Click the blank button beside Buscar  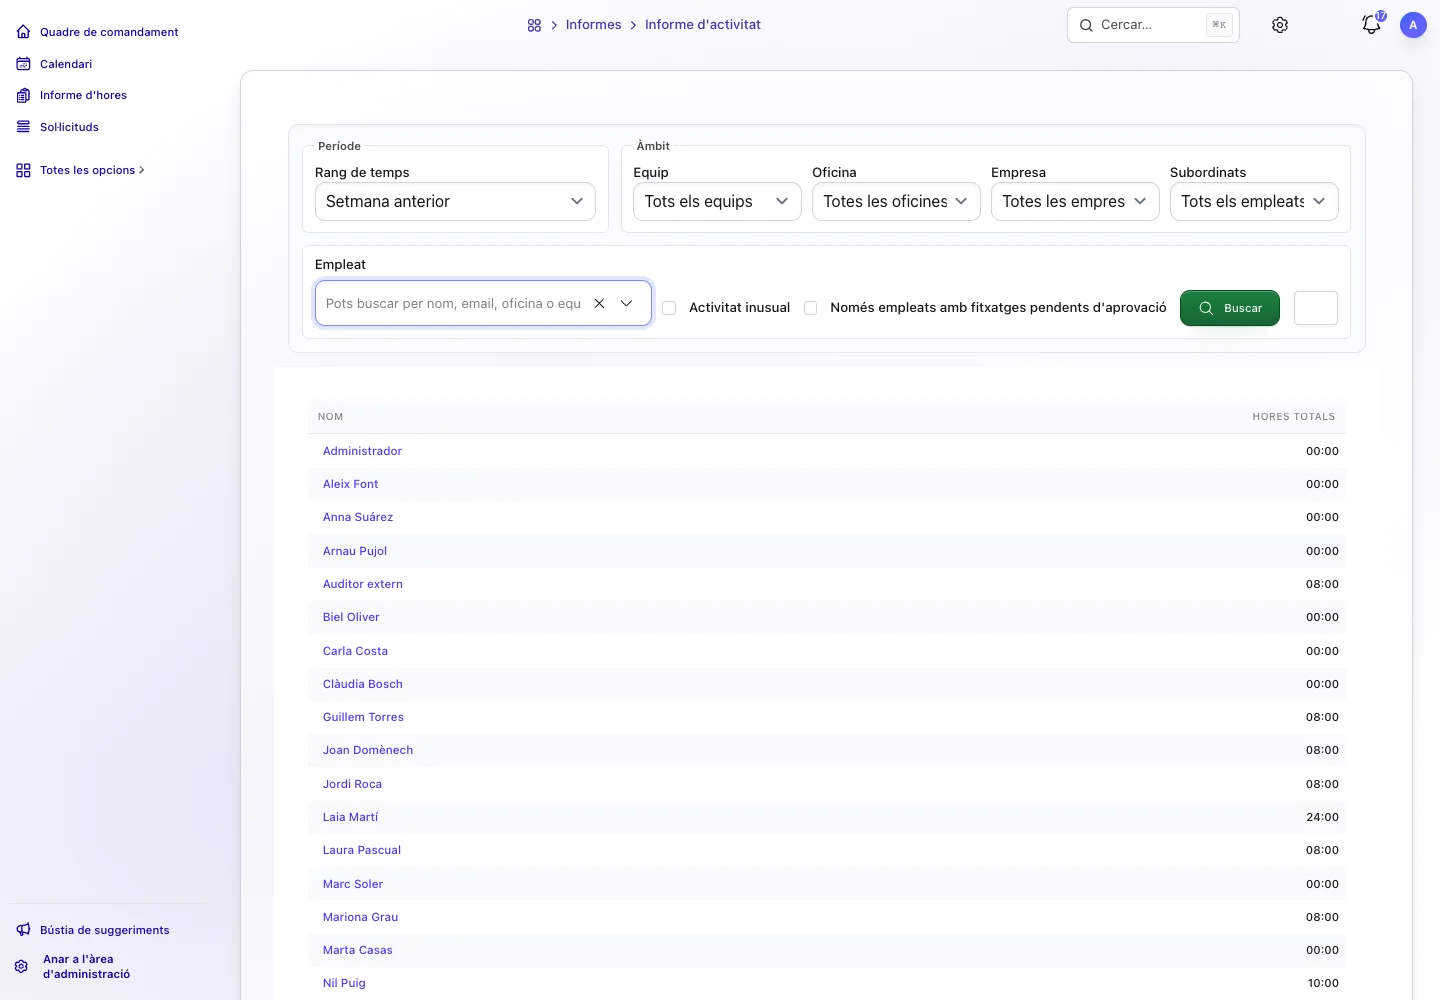[x=1316, y=308]
